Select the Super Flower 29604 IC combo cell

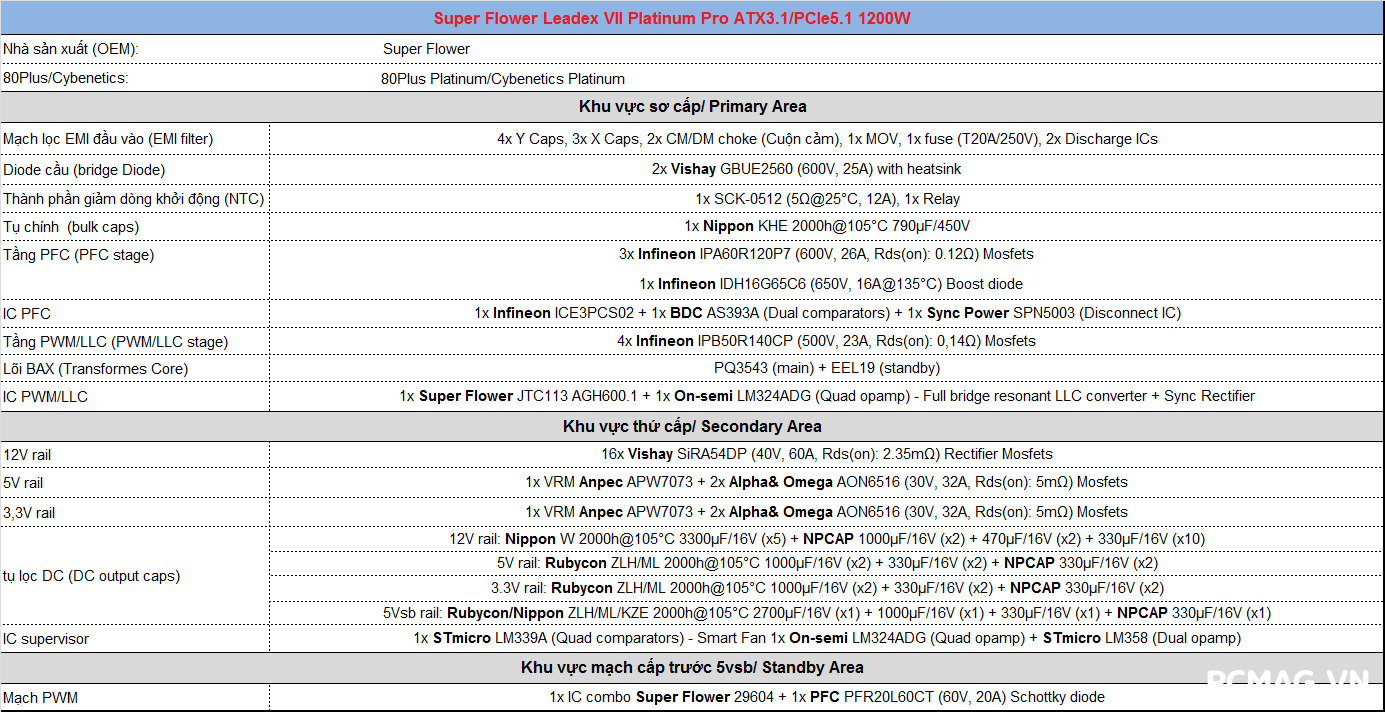(826, 697)
